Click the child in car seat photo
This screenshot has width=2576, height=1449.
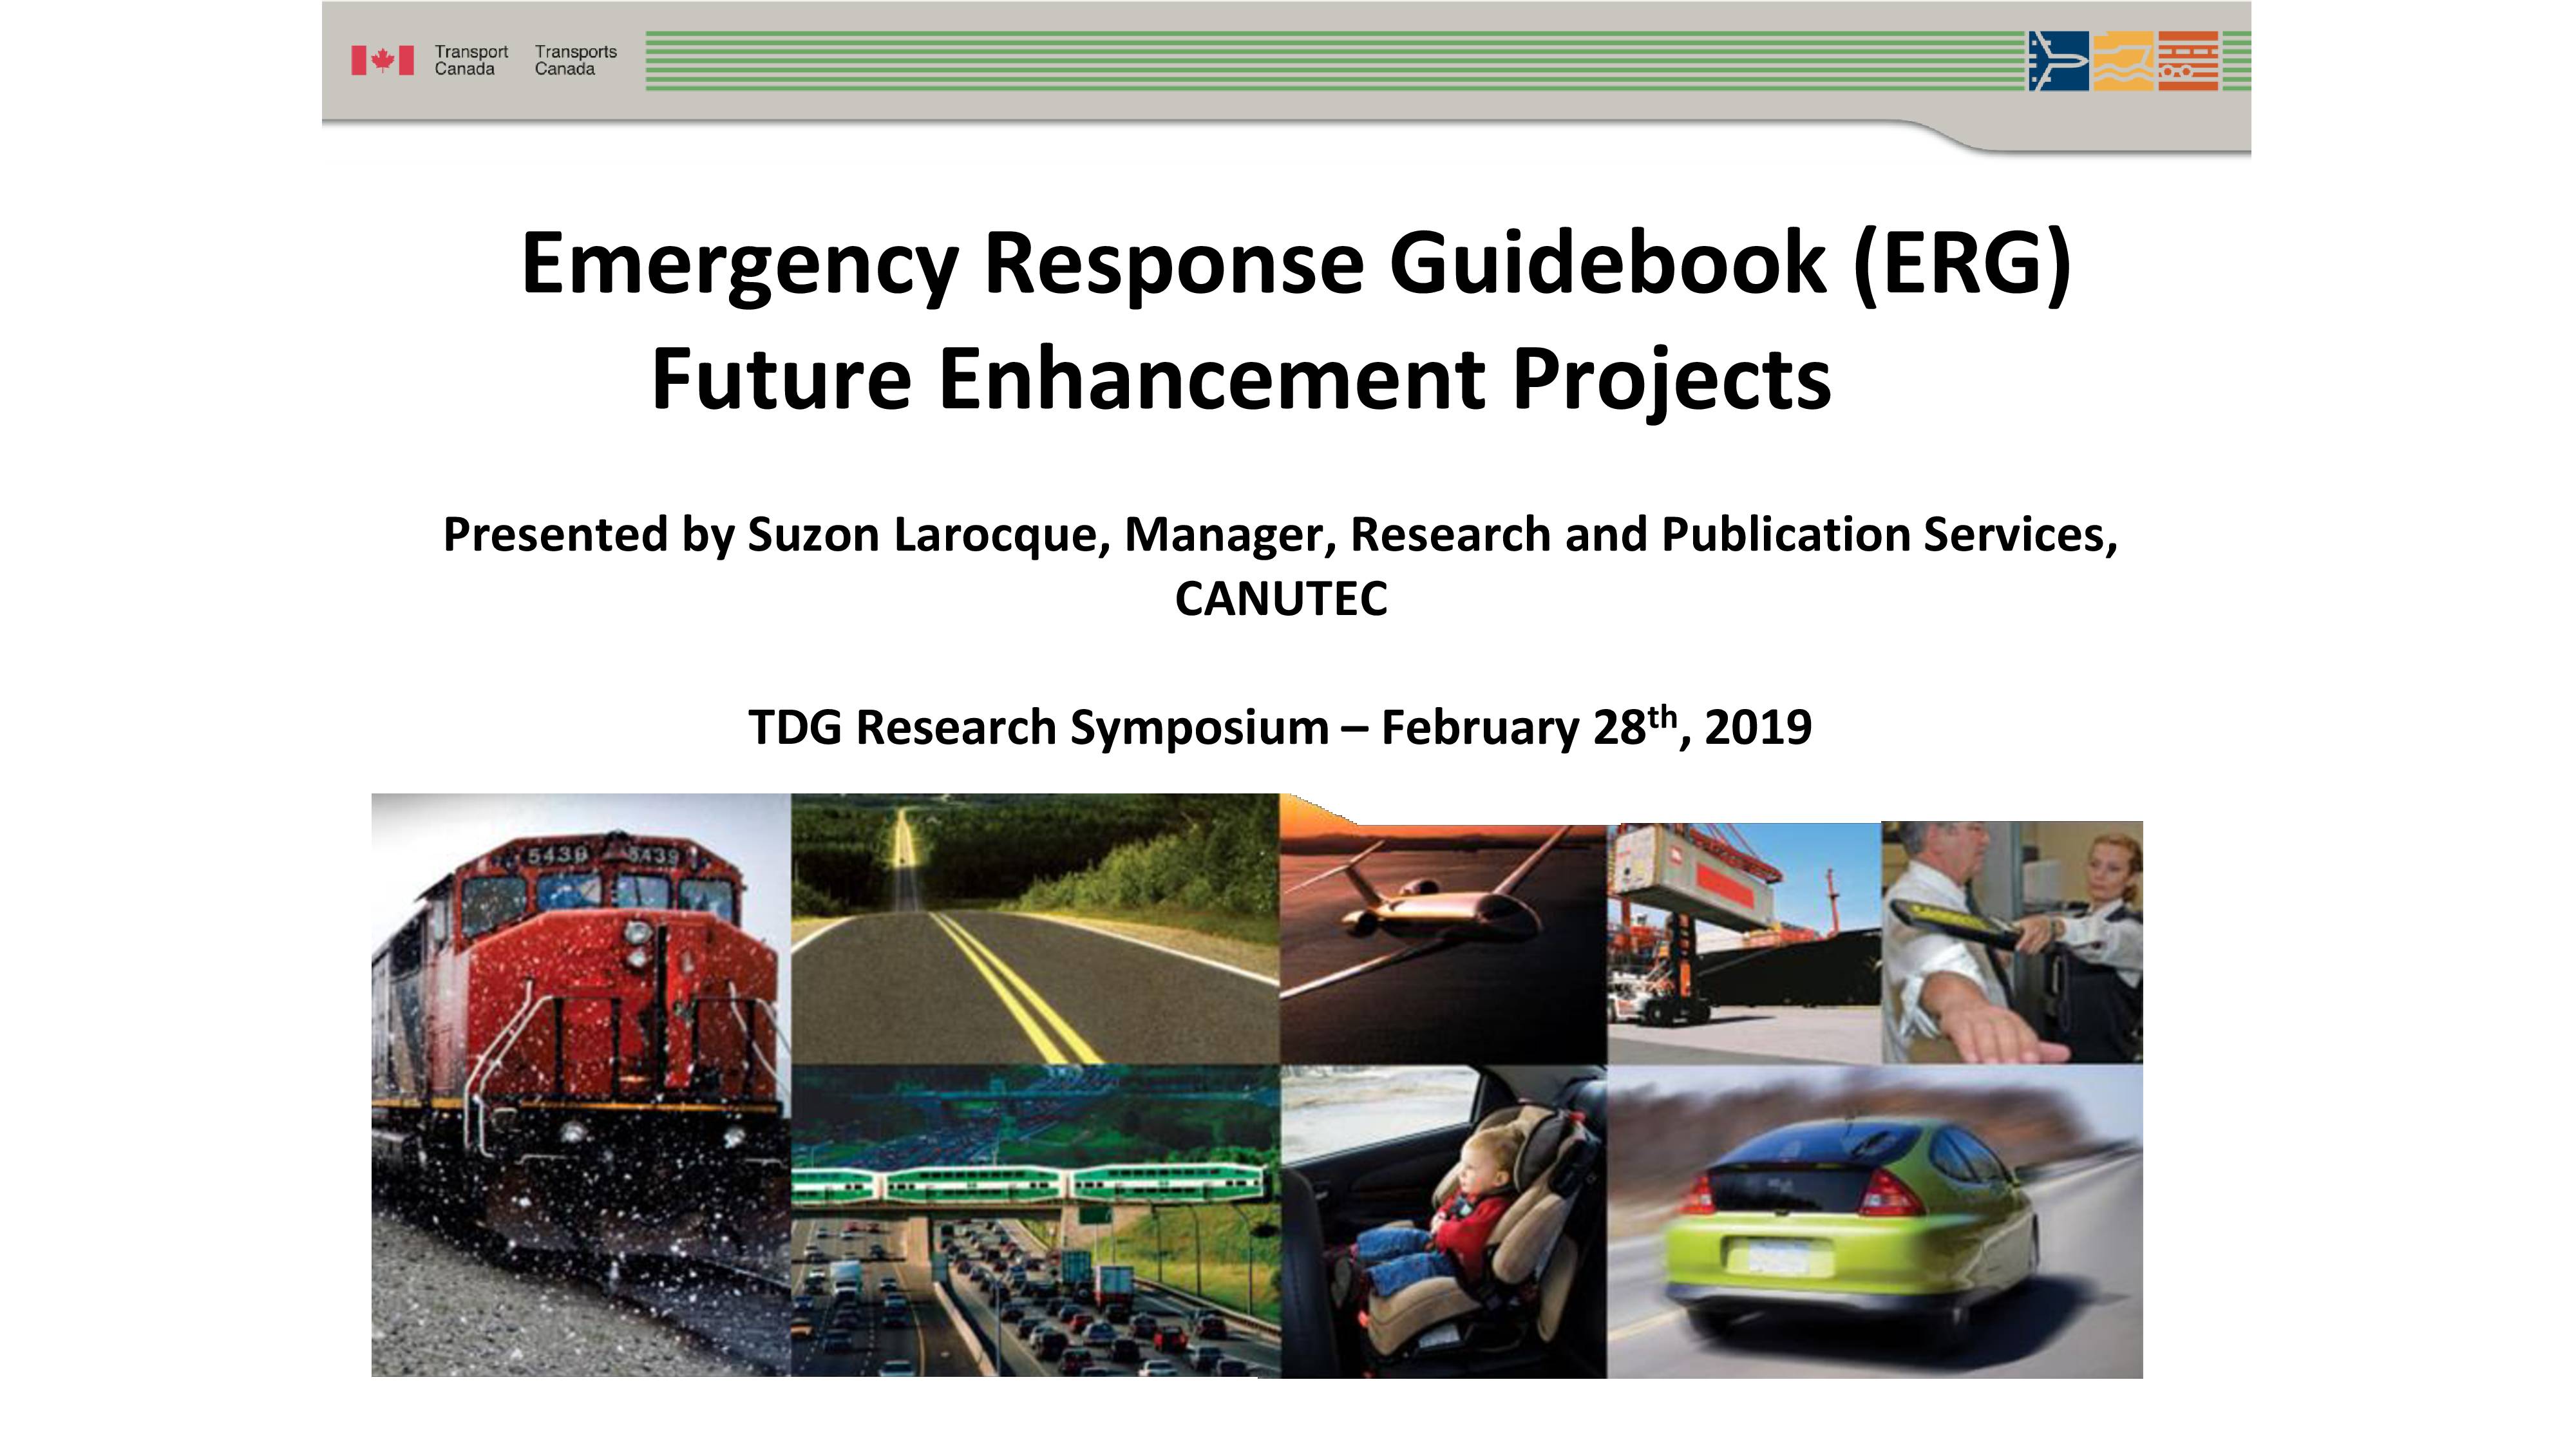tap(1443, 1221)
